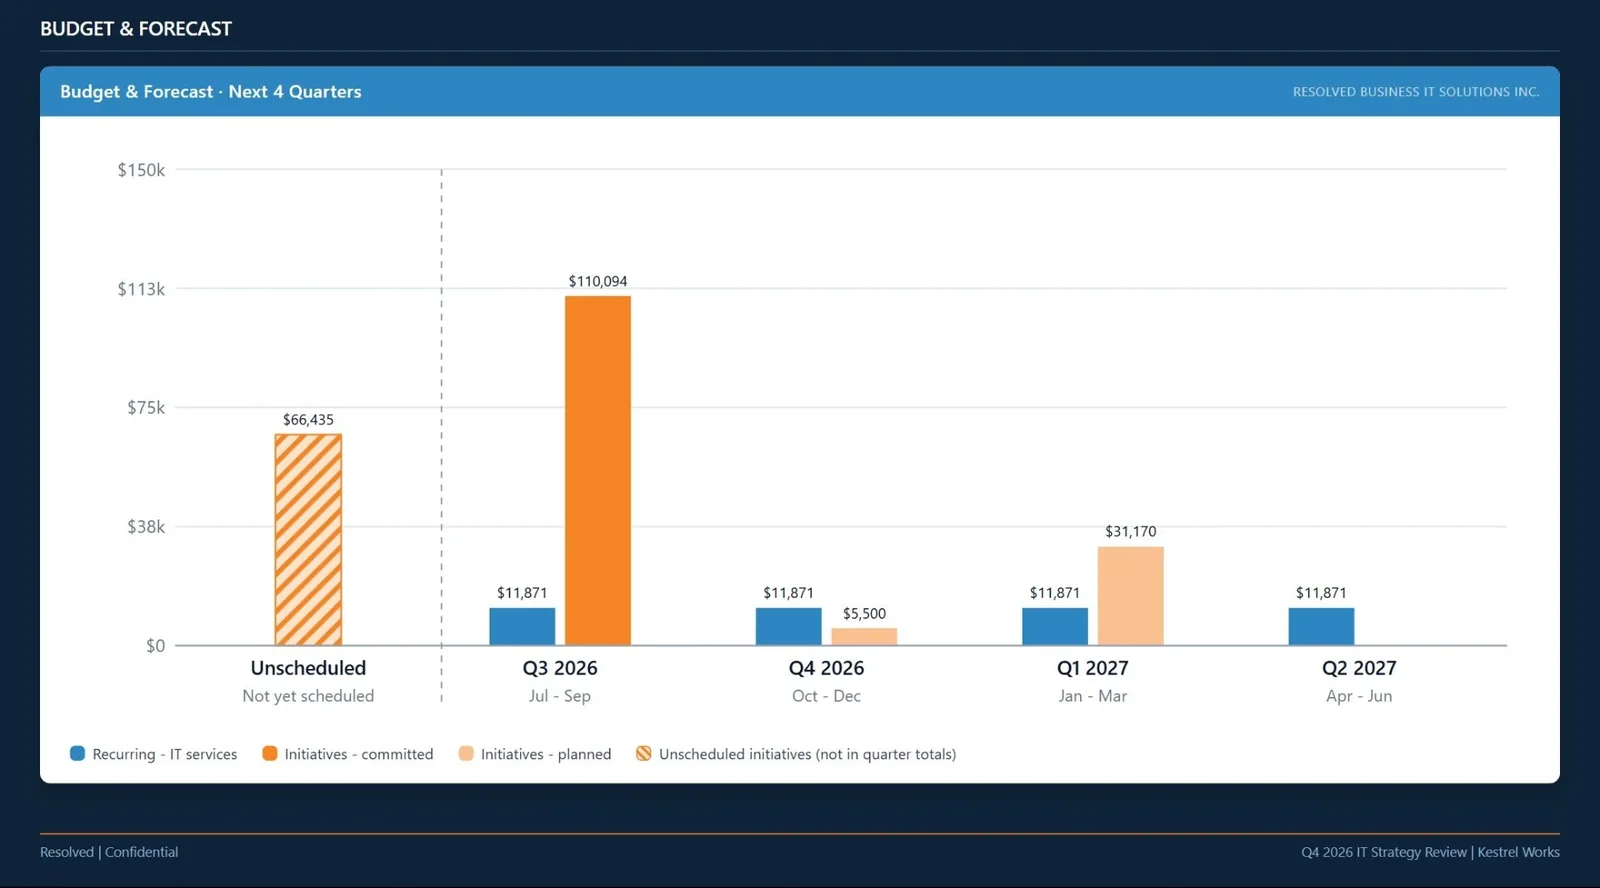Click the blue Recurring - IT services legend swatch
This screenshot has height=888, width=1600.
pyautogui.click(x=77, y=753)
